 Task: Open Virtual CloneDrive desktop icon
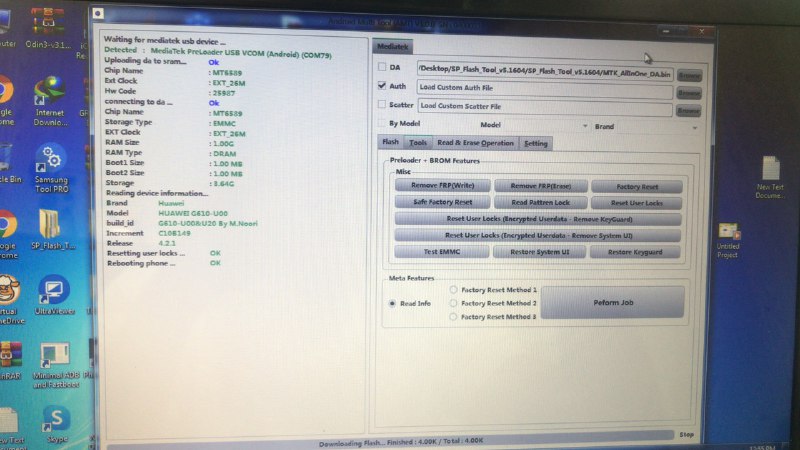click(10, 299)
